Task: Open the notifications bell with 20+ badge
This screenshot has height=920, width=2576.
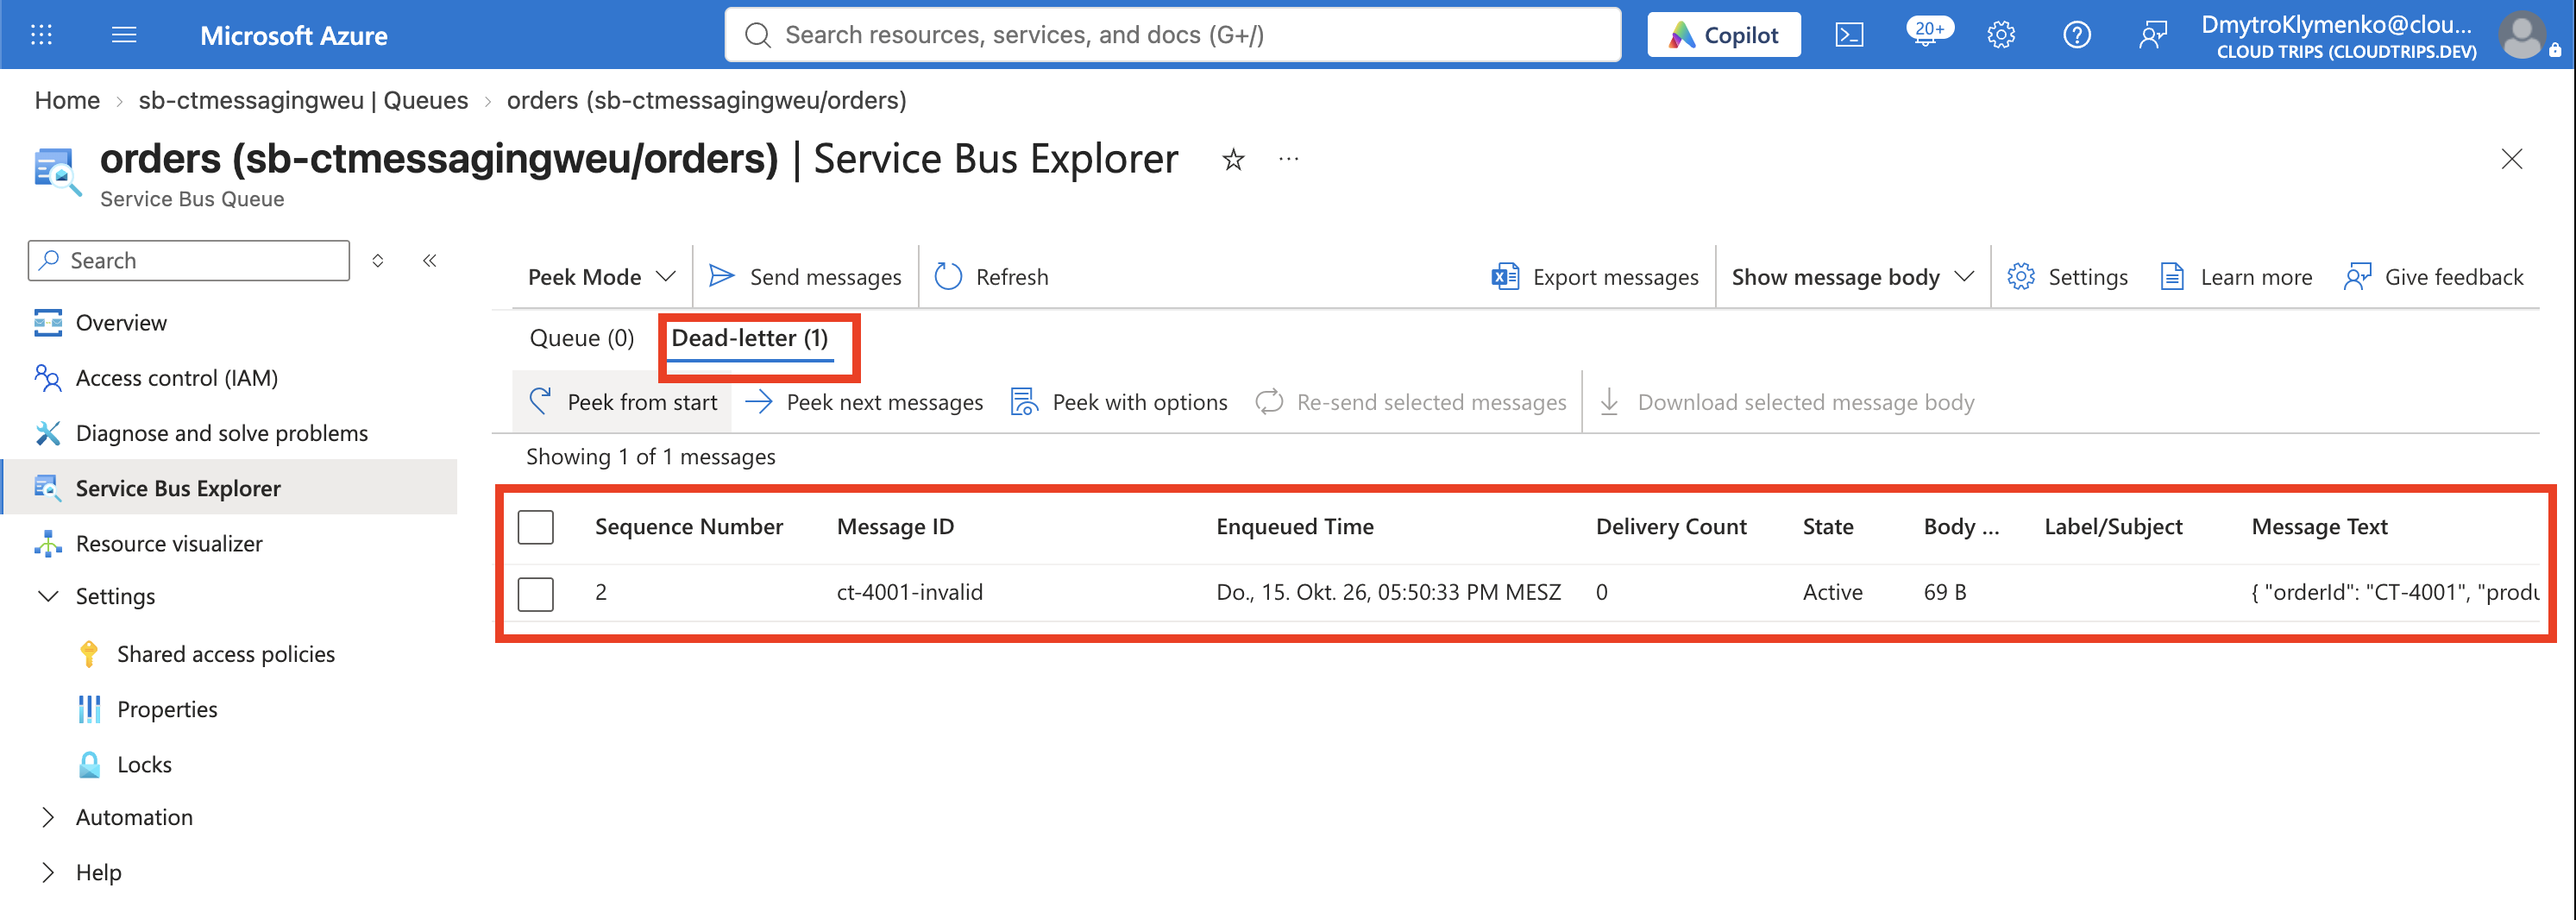Action: coord(1927,33)
